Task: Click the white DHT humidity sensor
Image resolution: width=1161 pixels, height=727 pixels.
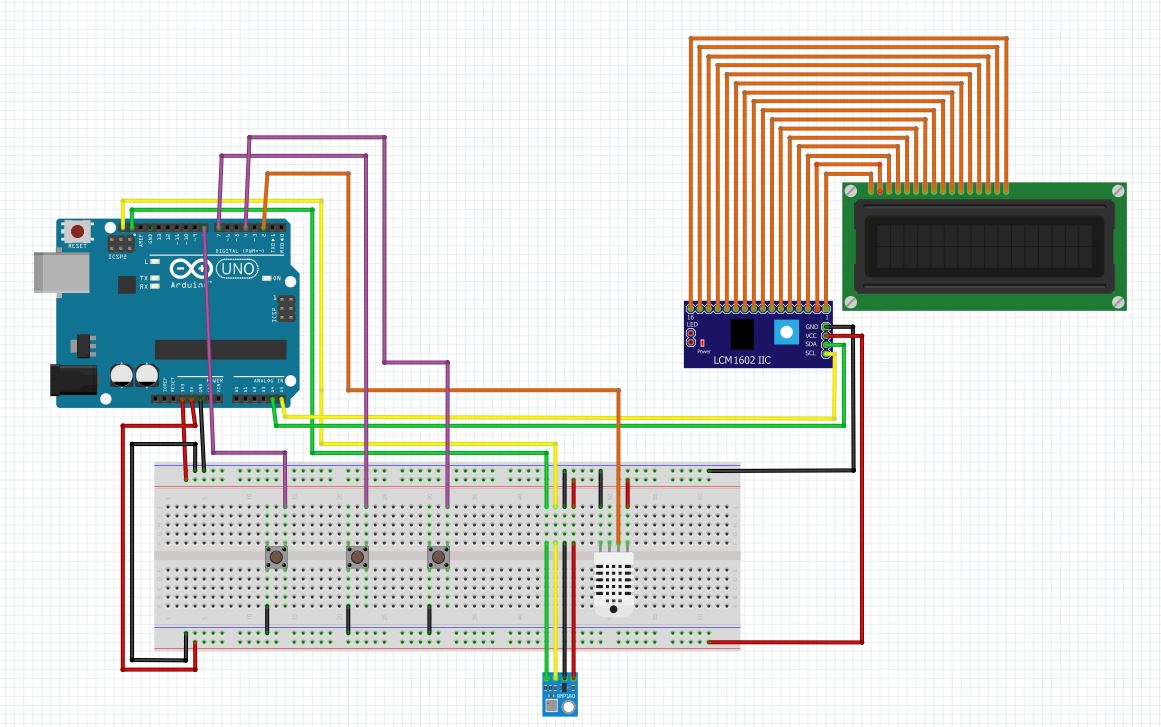Action: pos(613,584)
